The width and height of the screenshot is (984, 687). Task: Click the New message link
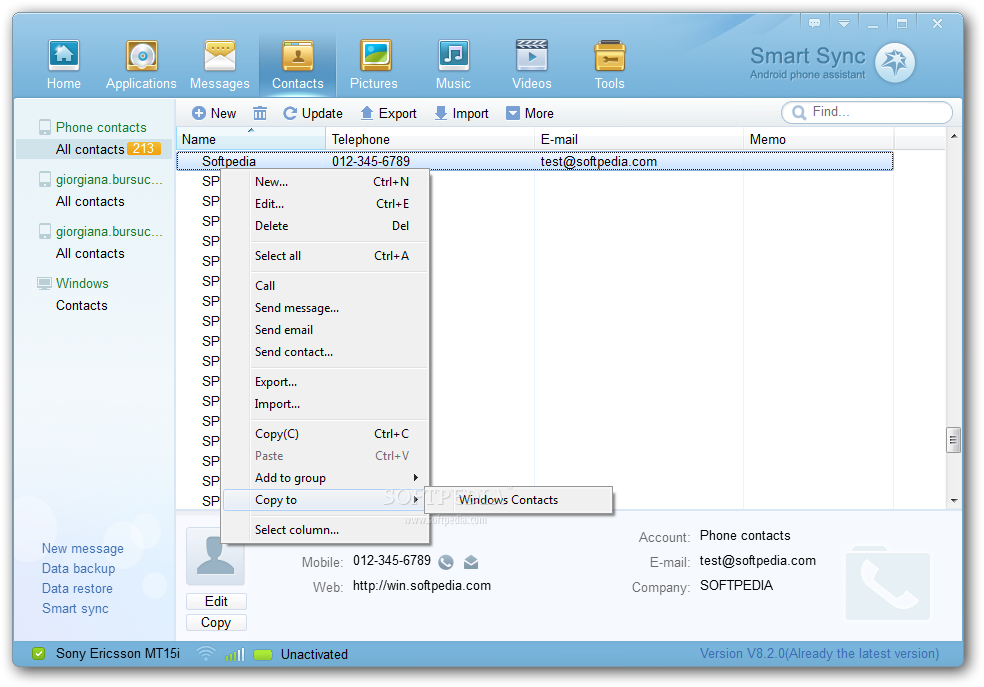82,548
